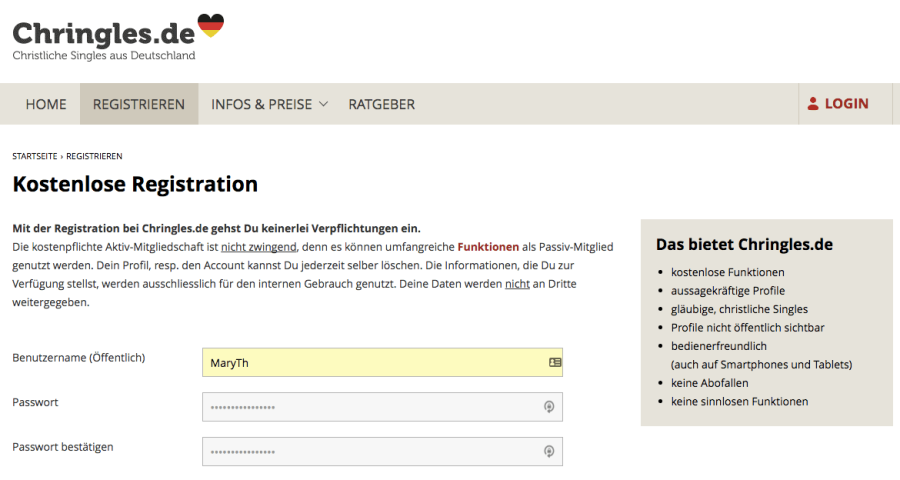The height and width of the screenshot is (480, 900).
Task: Click the STARTSEITE breadcrumb link
Action: [x=35, y=157]
